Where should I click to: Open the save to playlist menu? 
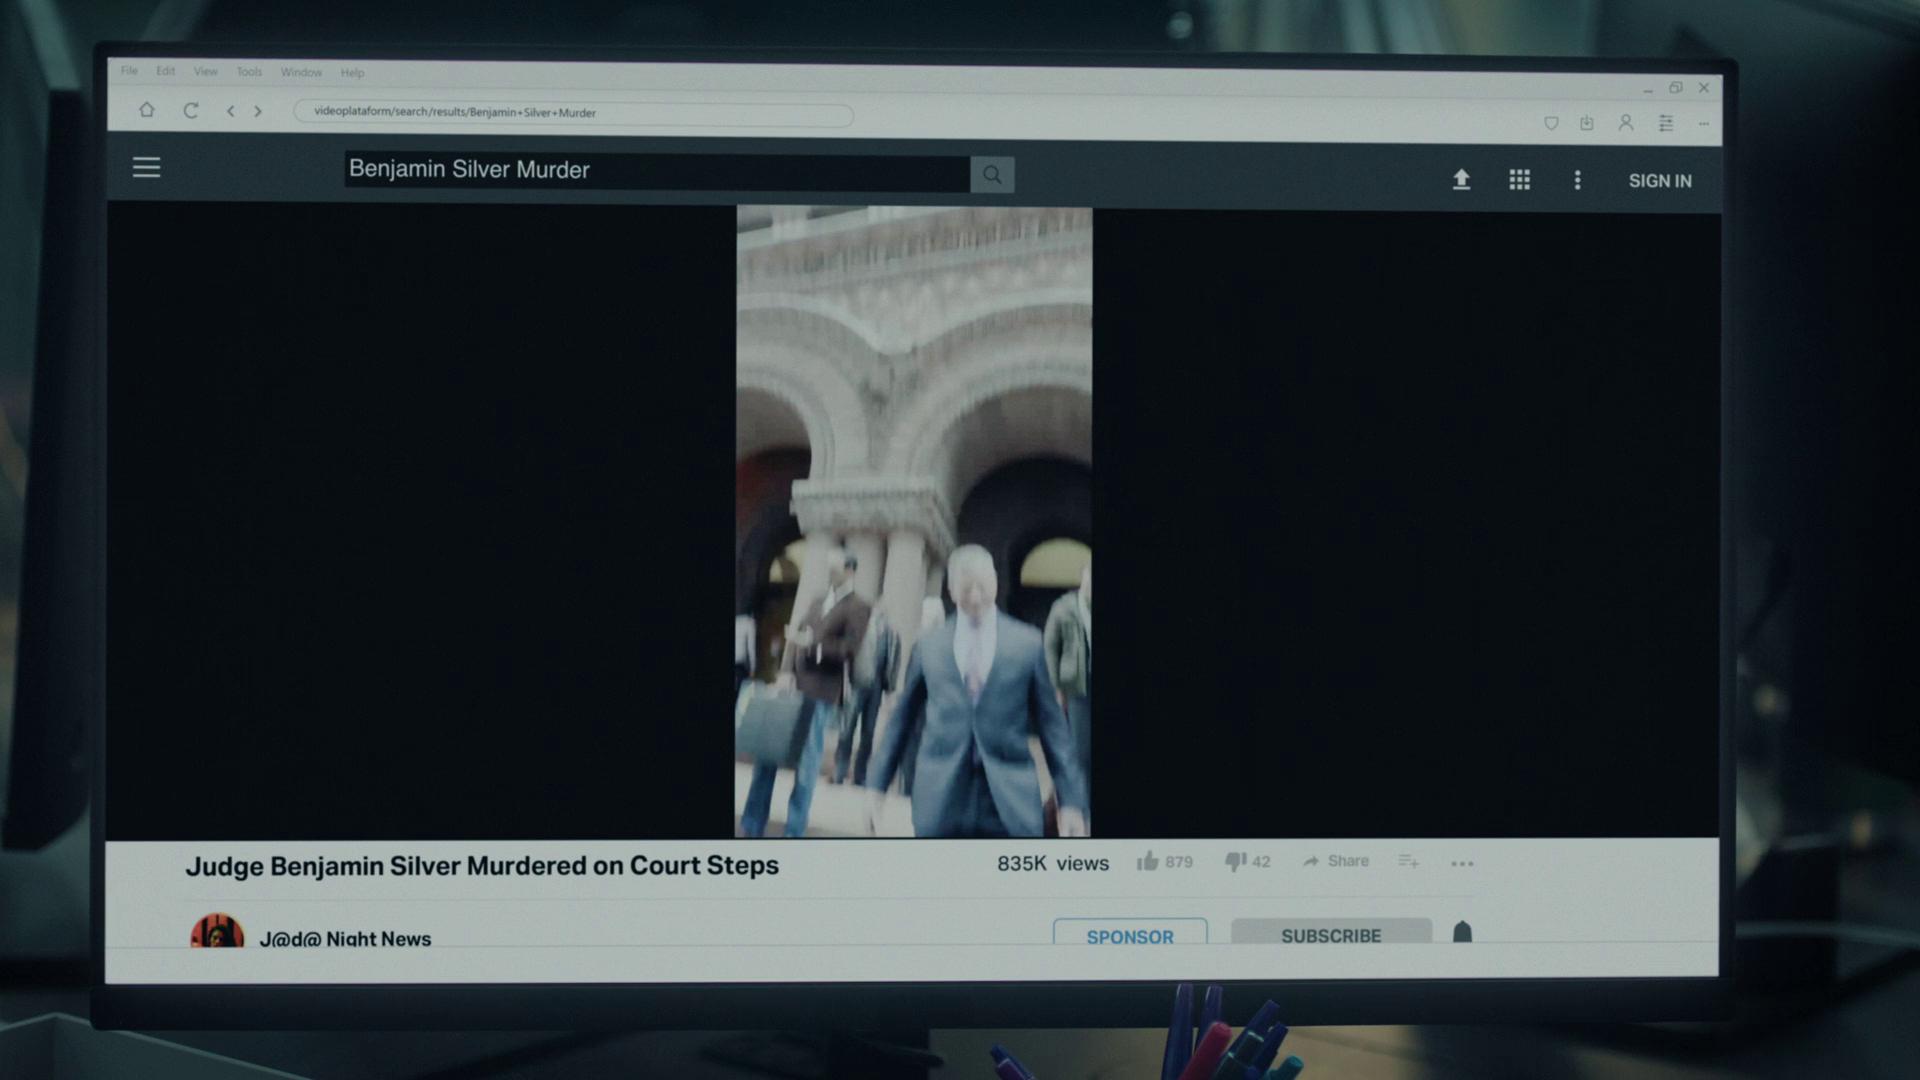[x=1408, y=861]
